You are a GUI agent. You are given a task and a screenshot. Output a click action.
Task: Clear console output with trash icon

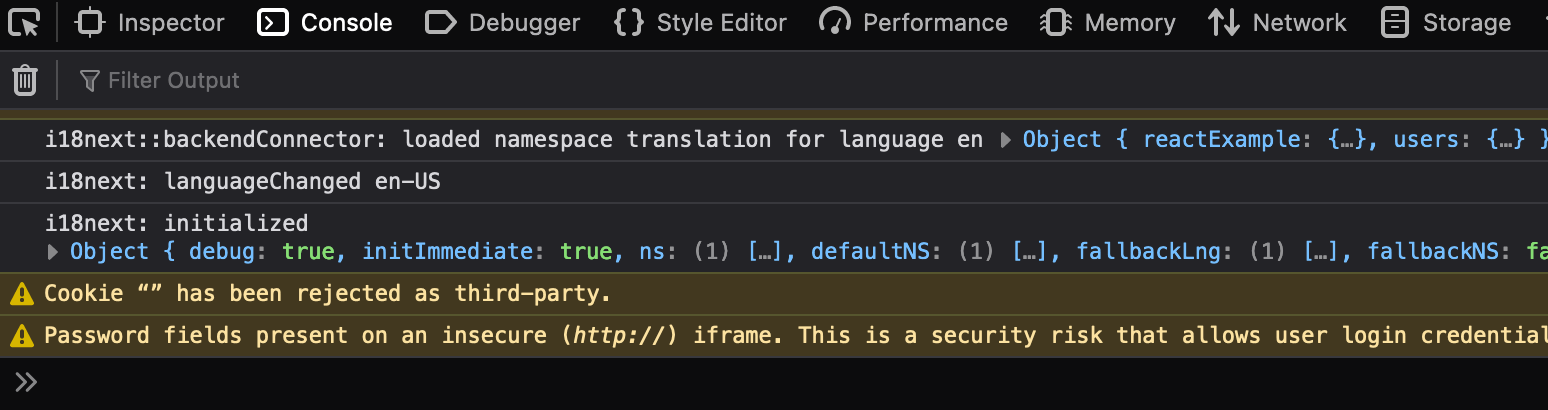coord(25,80)
